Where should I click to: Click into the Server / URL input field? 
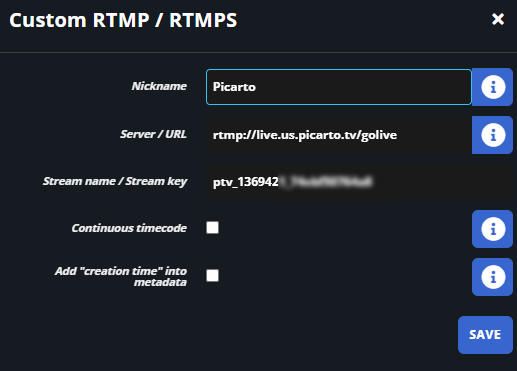click(x=339, y=135)
